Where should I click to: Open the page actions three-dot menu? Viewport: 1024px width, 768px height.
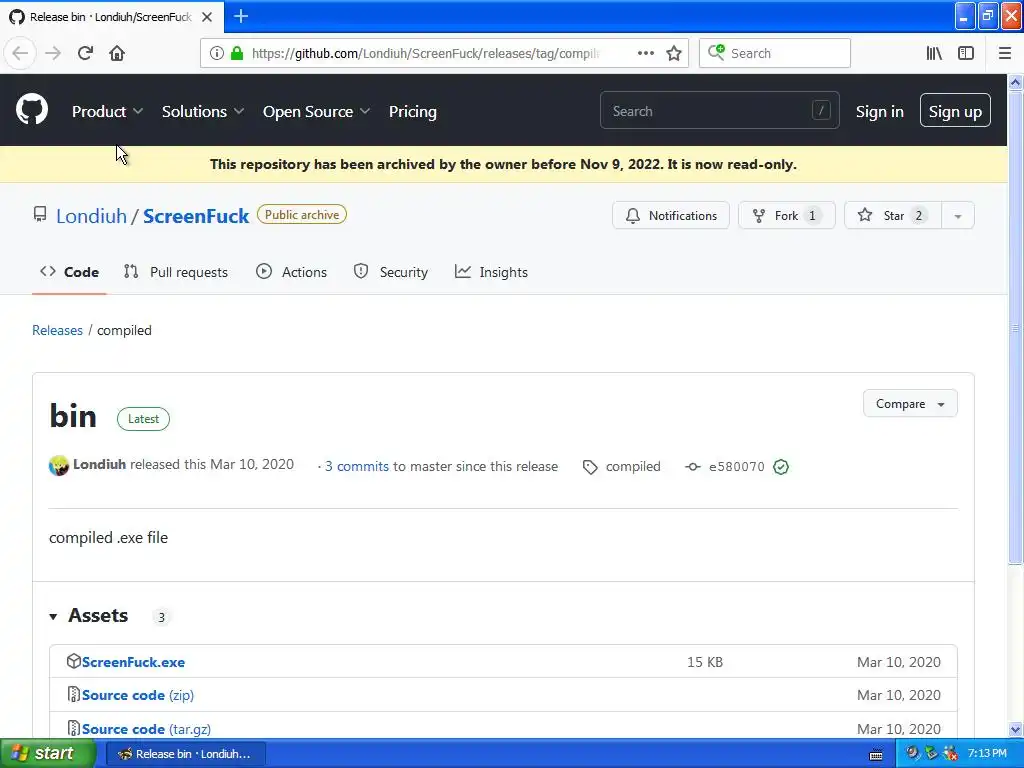[x=646, y=53]
